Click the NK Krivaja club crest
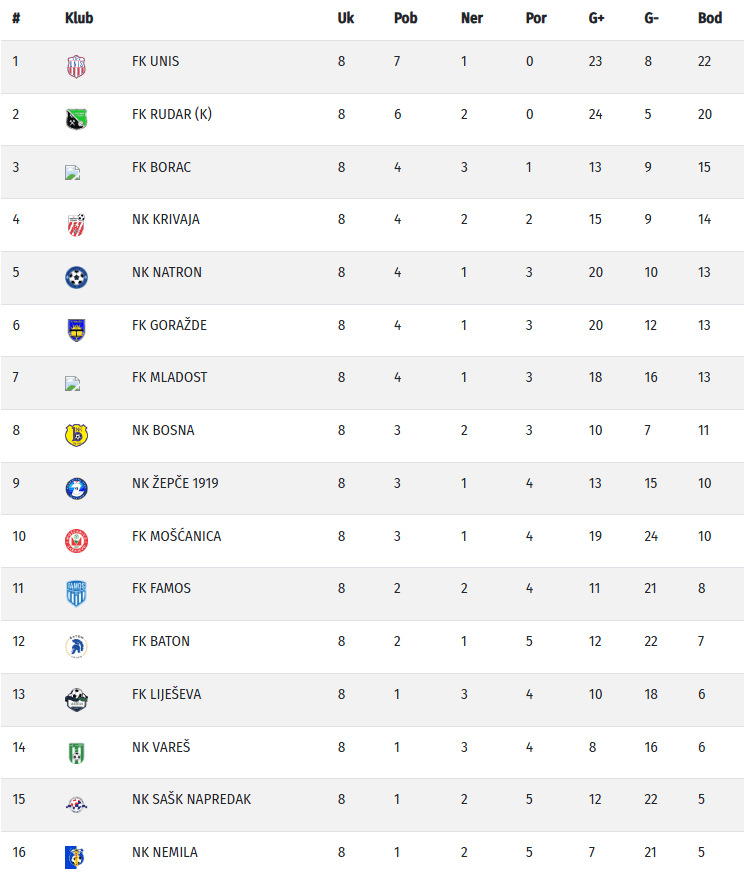Image resolution: width=744 pixels, height=878 pixels. click(x=77, y=225)
